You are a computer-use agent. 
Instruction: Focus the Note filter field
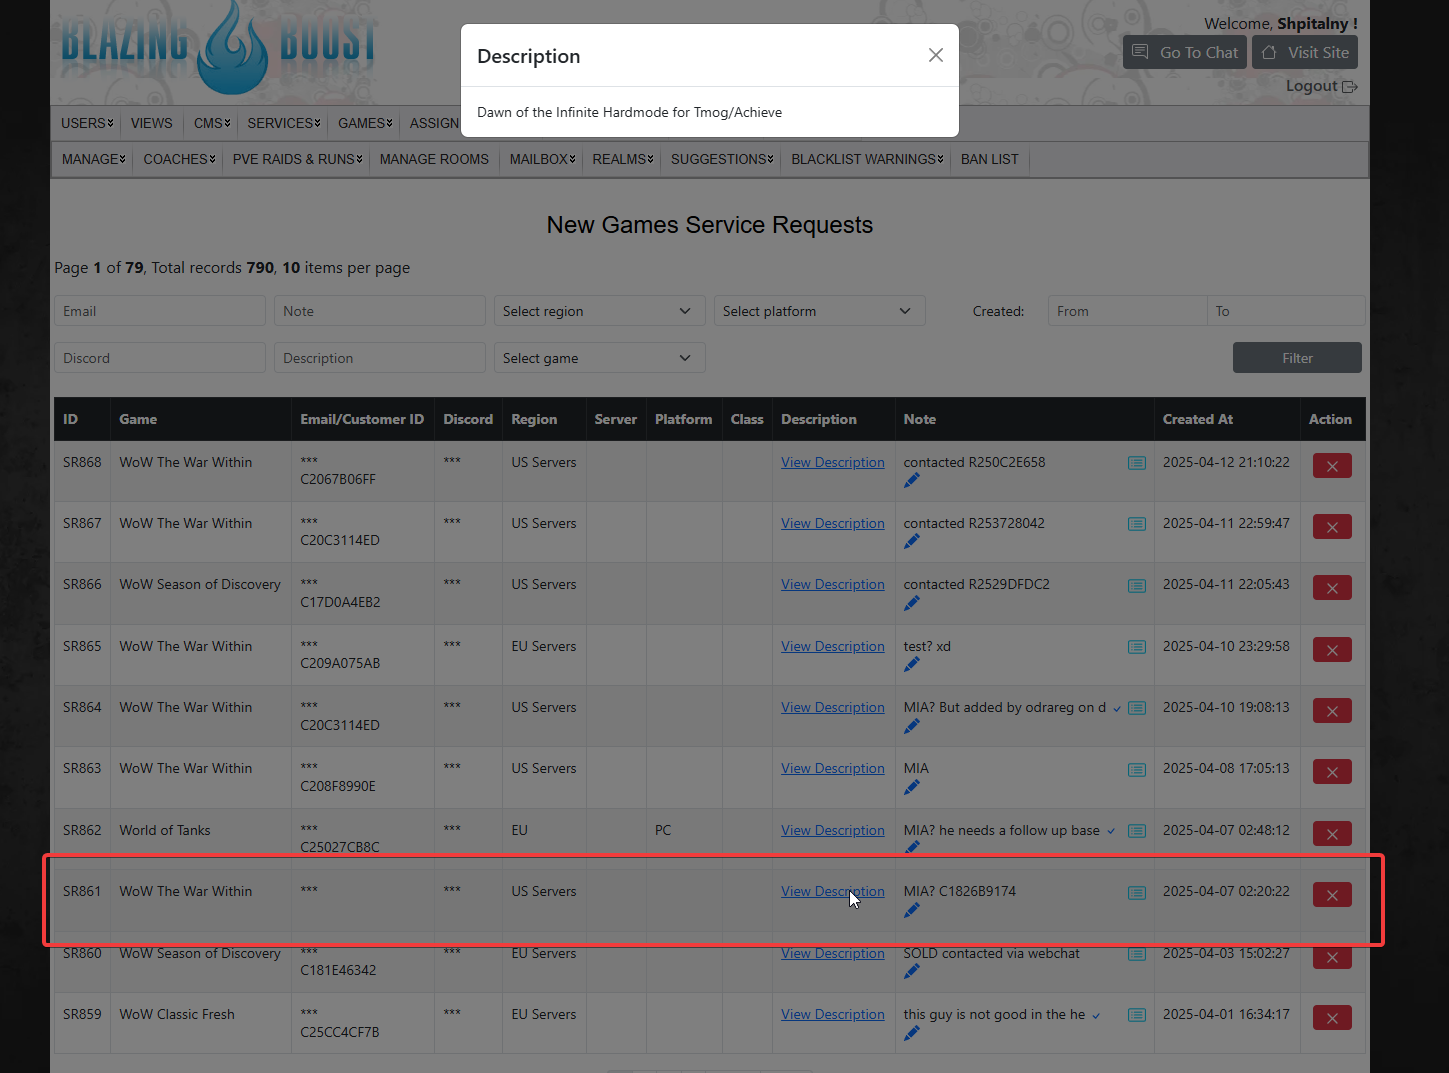click(380, 311)
